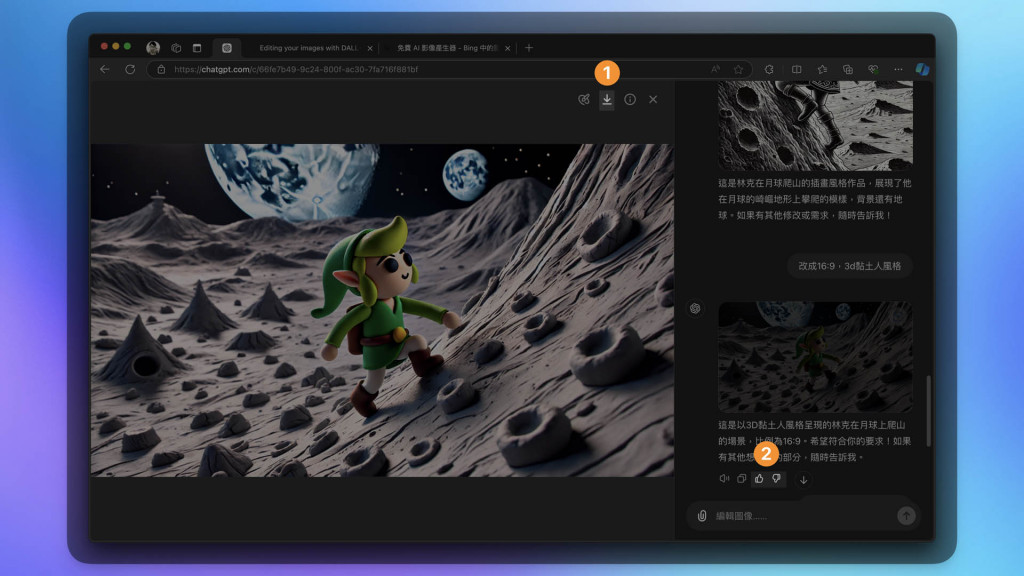The width and height of the screenshot is (1024, 576).
Task: Close the Bing image generator tab
Action: pyautogui.click(x=507, y=48)
